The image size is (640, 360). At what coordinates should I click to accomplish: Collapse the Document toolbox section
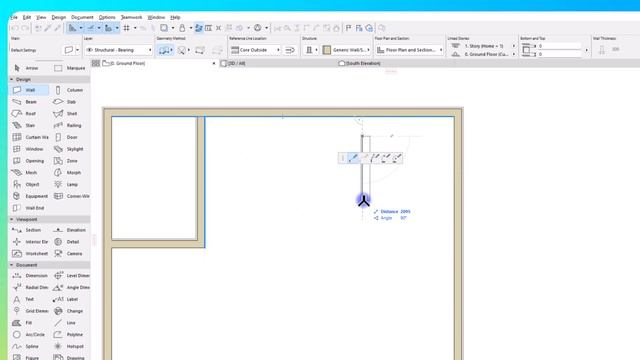(12, 265)
